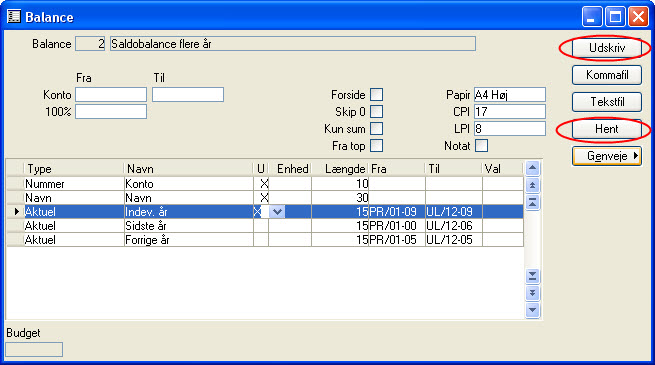The image size is (655, 365).
Task: Click the Budget field at bottom
Action: 34,350
